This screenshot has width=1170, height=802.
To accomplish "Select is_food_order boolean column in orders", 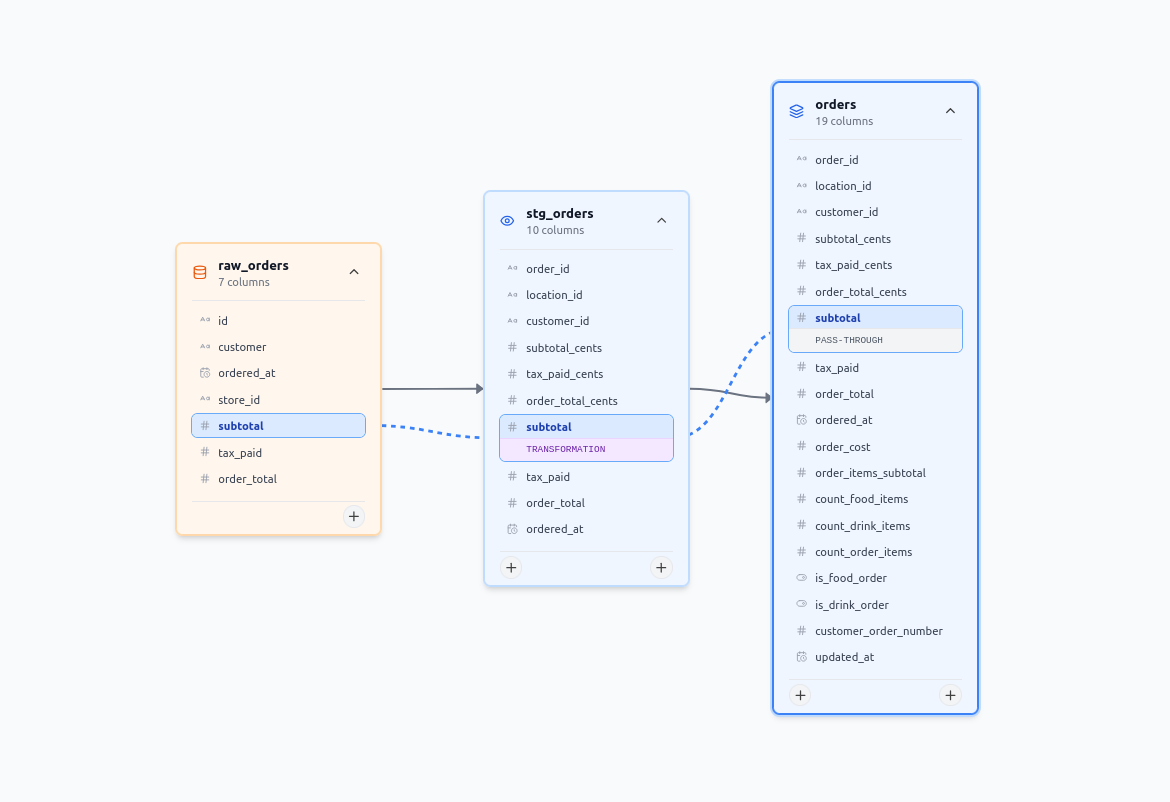I will pos(850,578).
